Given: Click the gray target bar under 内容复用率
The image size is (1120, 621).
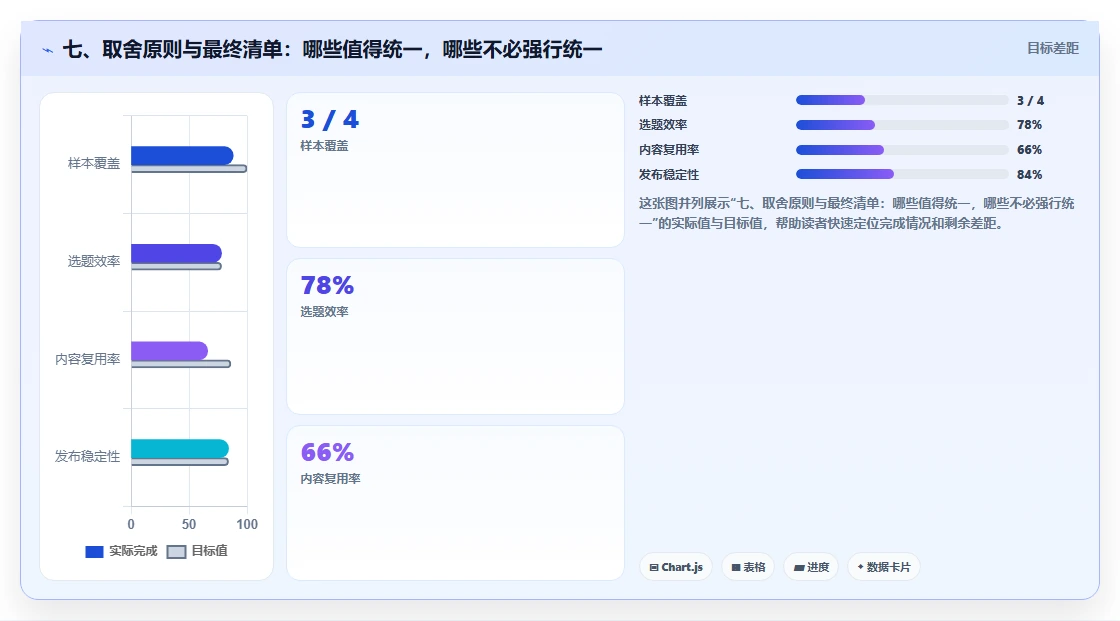Looking at the screenshot, I should pyautogui.click(x=181, y=364).
